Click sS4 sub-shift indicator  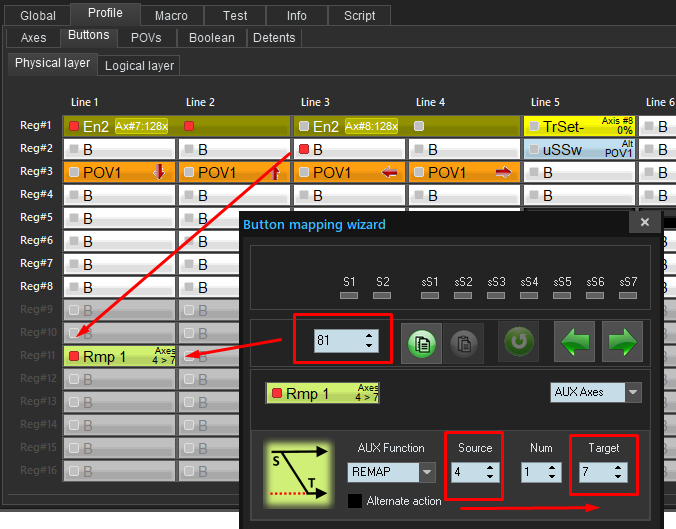coord(529,295)
